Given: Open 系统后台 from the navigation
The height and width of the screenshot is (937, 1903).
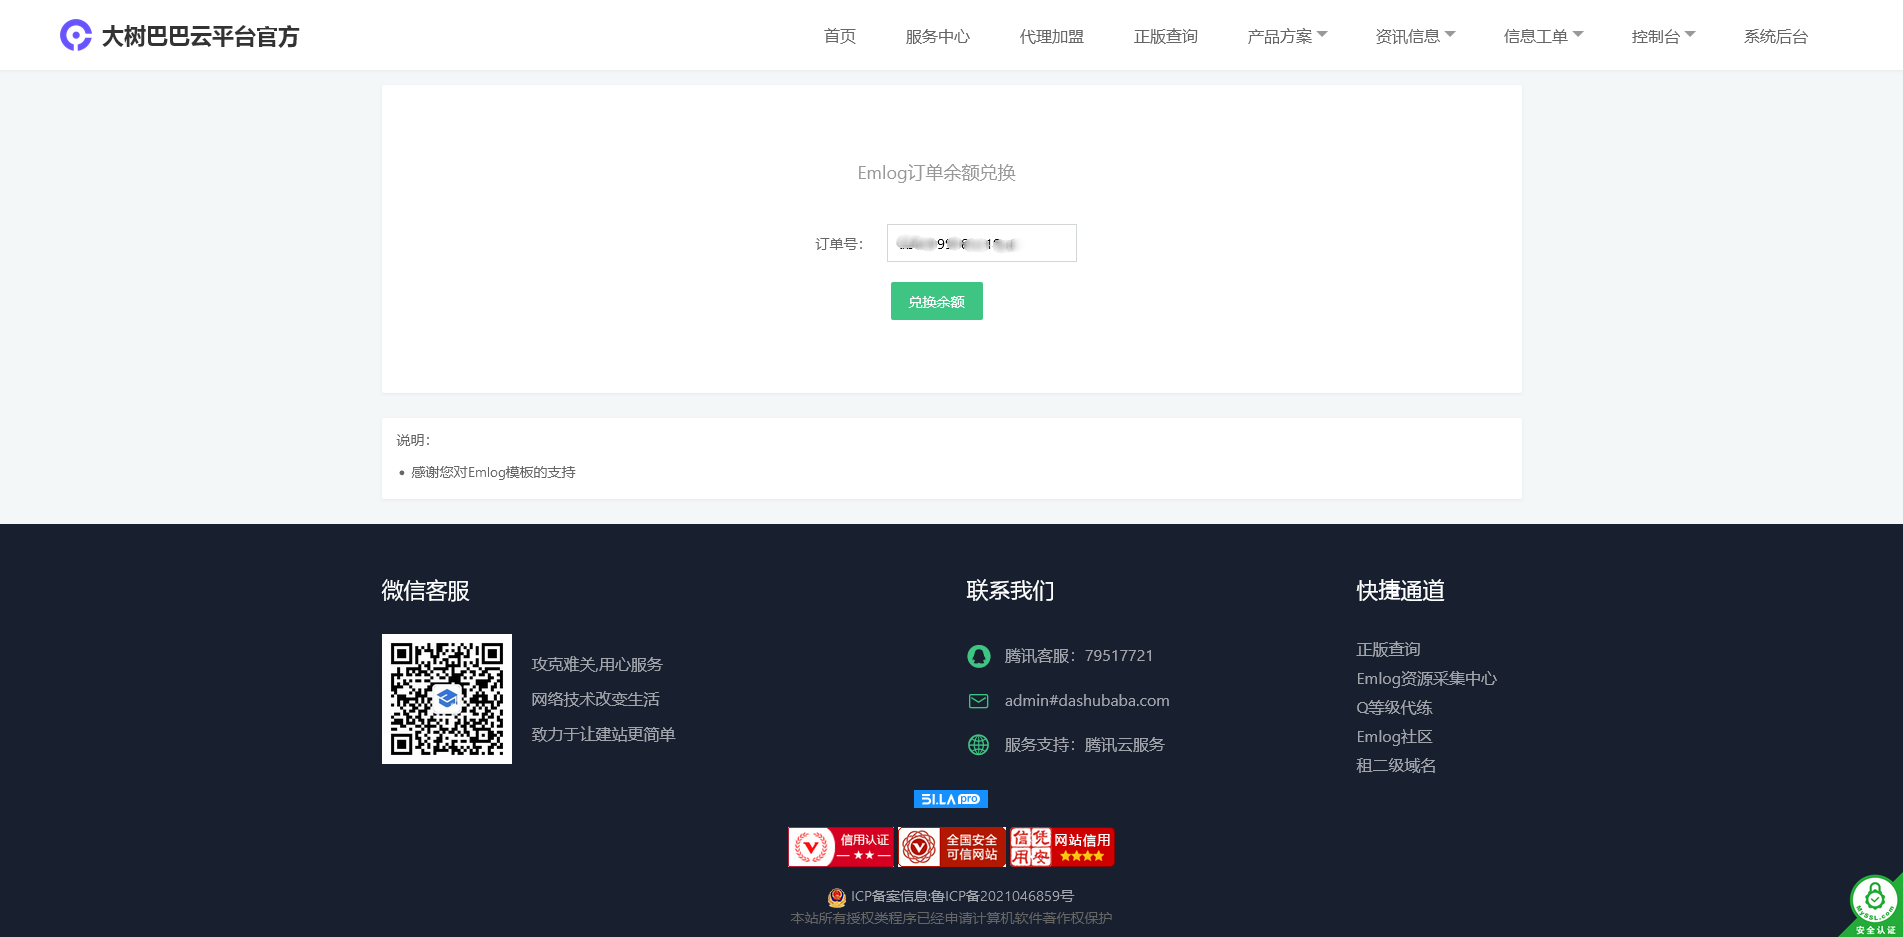Looking at the screenshot, I should [x=1776, y=37].
